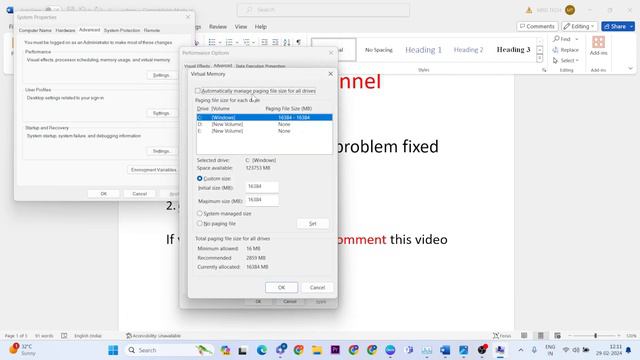Click Environment Variables in System Properties
The width and height of the screenshot is (640, 360).
click(x=153, y=169)
